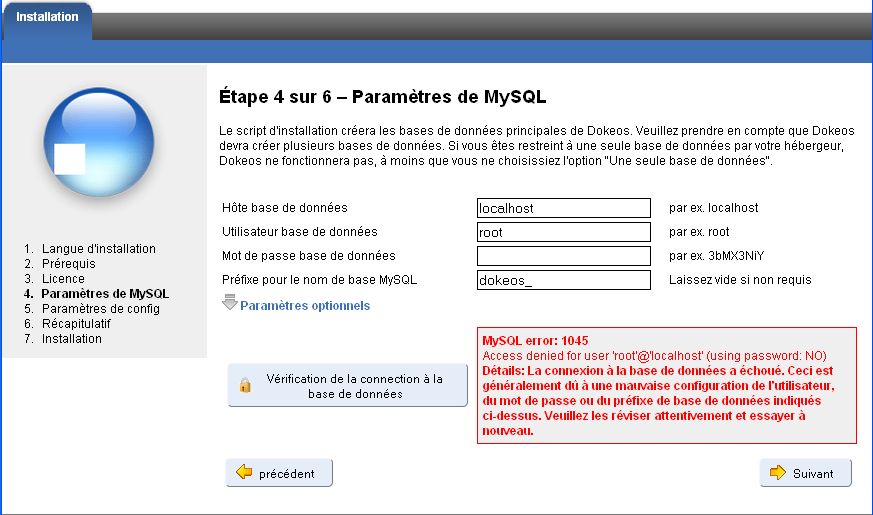Viewport: 873px width, 515px height.
Task: Focus the Préfixe pour le nom de base field
Action: click(x=563, y=280)
